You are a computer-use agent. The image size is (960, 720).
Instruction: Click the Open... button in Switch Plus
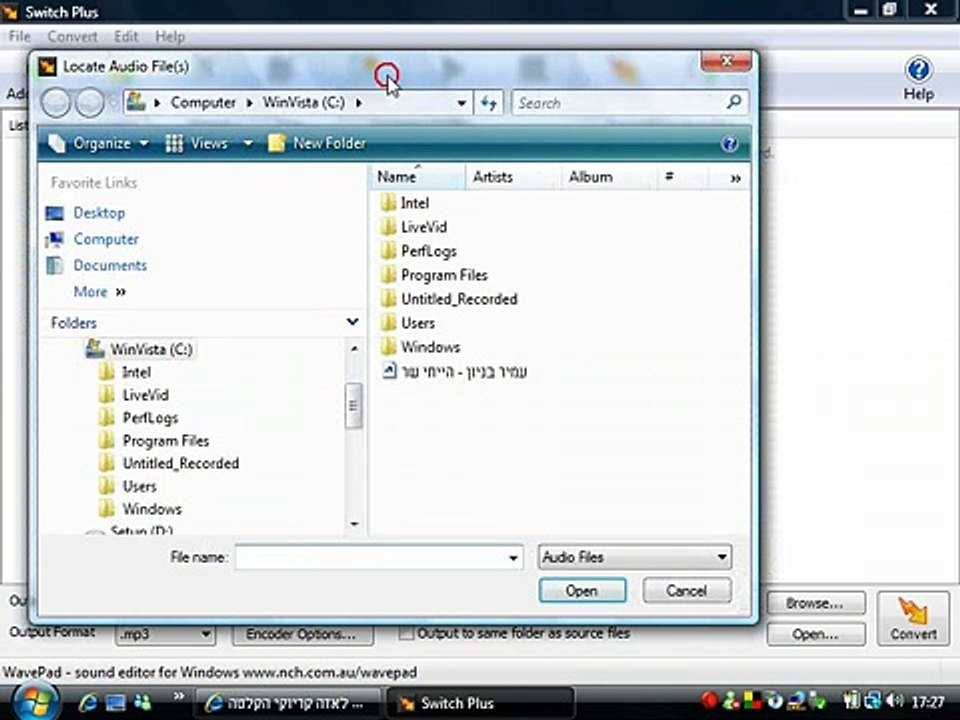click(816, 634)
